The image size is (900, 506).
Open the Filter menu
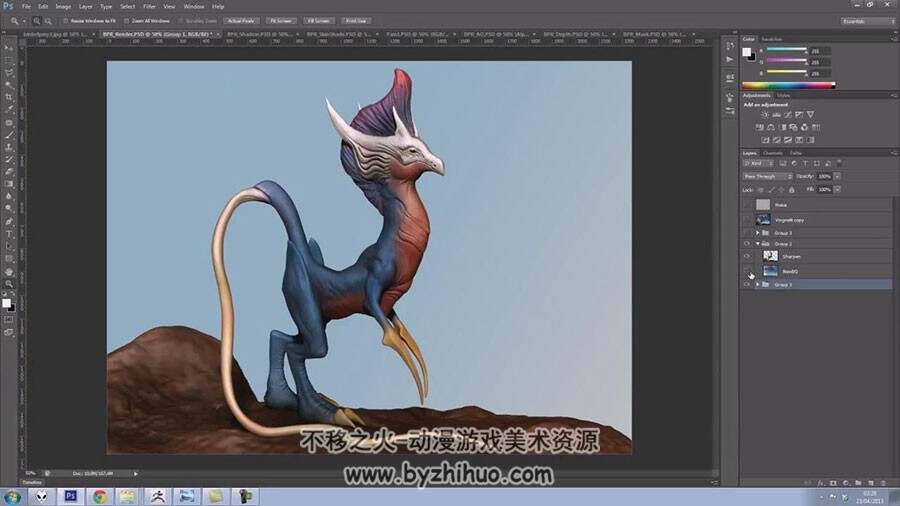coord(150,6)
